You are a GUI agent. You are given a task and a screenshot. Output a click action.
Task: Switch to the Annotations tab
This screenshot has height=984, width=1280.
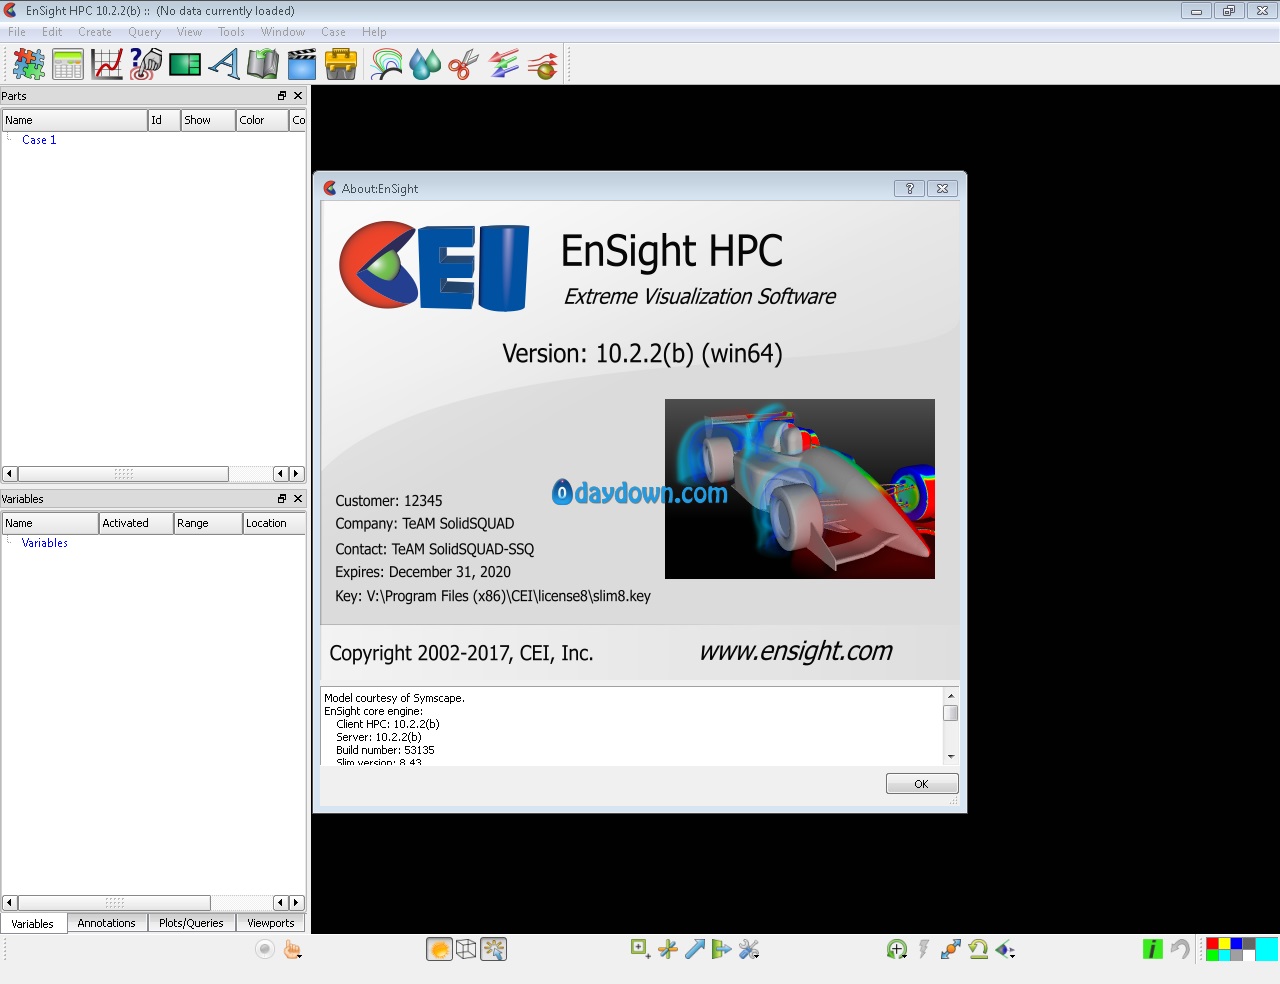(106, 923)
